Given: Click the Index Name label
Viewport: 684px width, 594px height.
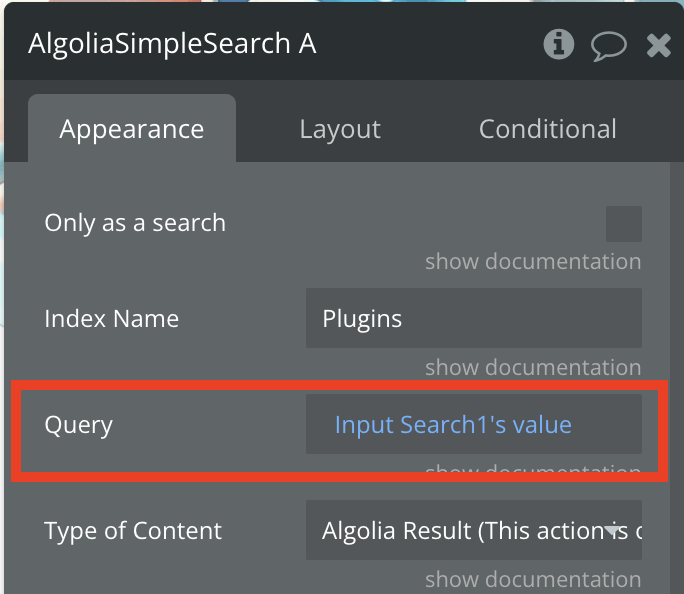Looking at the screenshot, I should point(112,318).
